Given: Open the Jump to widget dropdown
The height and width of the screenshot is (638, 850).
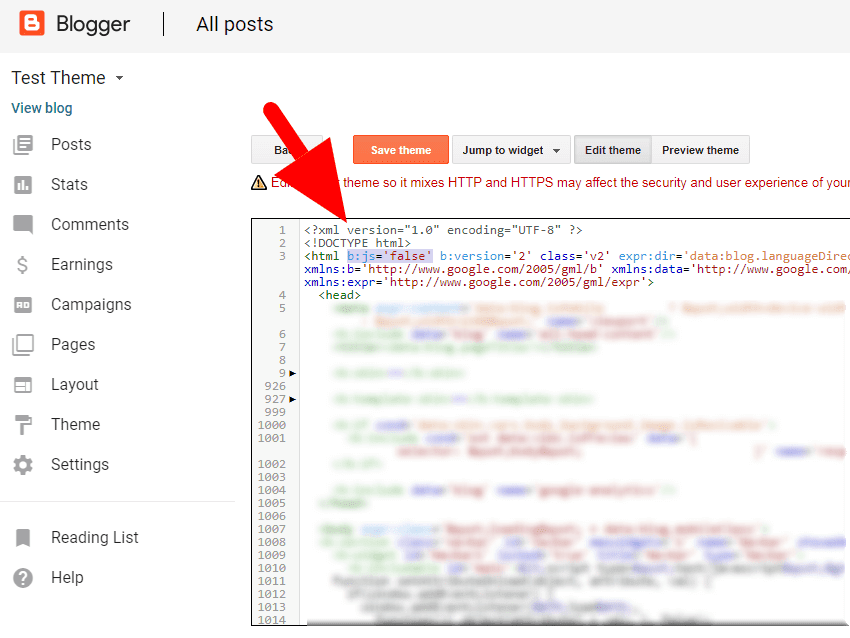Looking at the screenshot, I should point(511,149).
